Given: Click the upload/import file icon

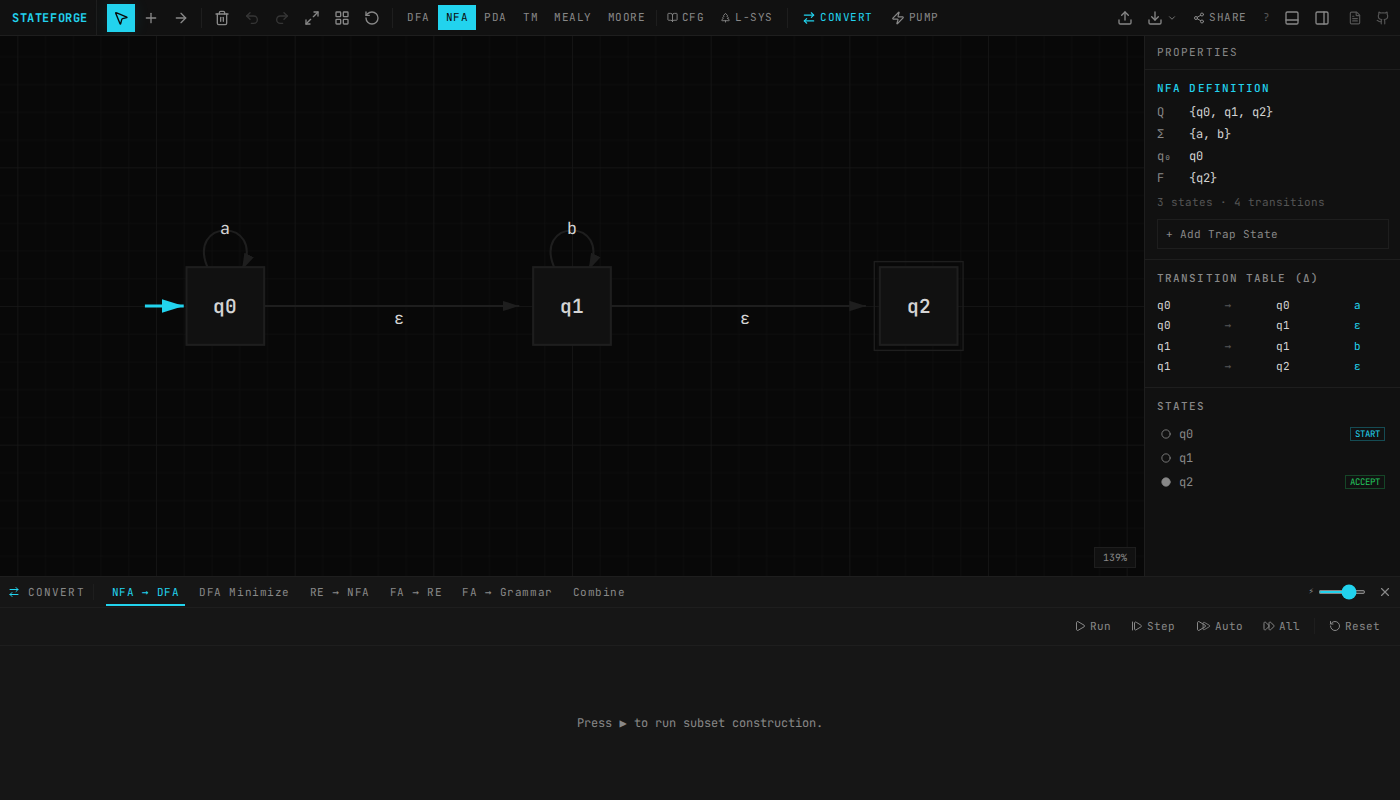Looking at the screenshot, I should 1125,18.
